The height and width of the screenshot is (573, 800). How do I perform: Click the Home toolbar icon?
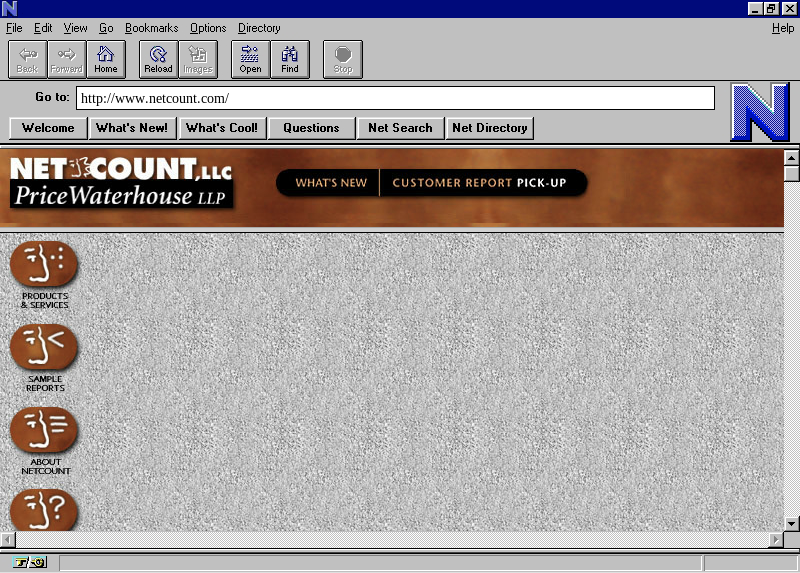tap(106, 59)
